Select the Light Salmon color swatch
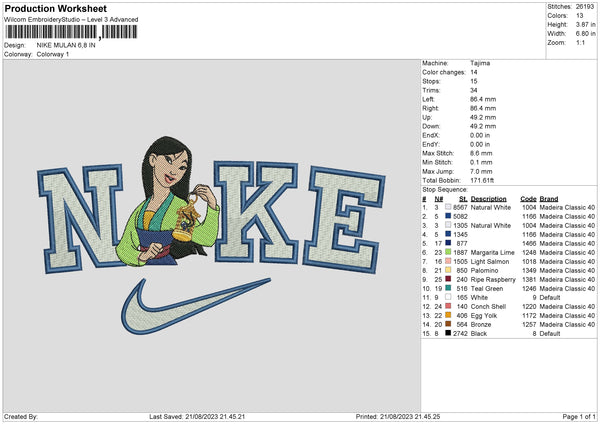 (x=448, y=261)
